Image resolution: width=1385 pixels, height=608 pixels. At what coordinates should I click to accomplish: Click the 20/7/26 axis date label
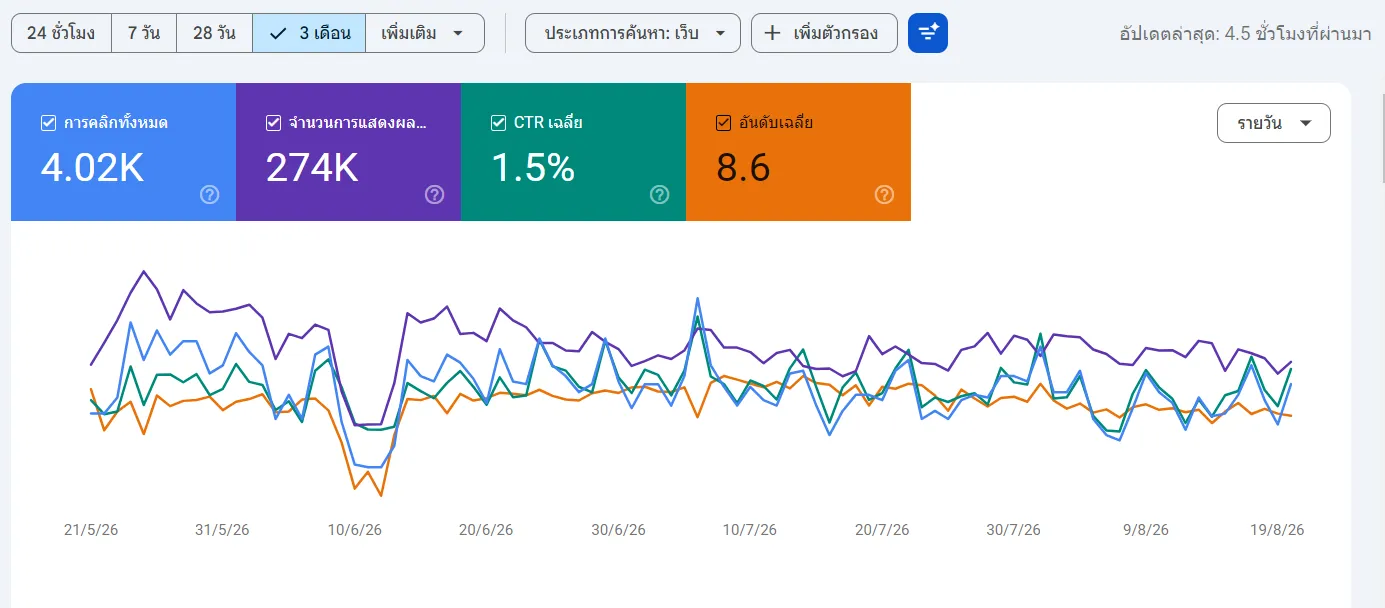coord(882,530)
